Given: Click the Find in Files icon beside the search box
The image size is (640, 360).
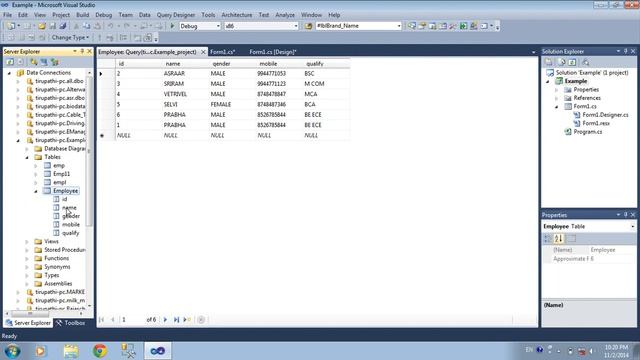Looking at the screenshot, I should point(308,26).
